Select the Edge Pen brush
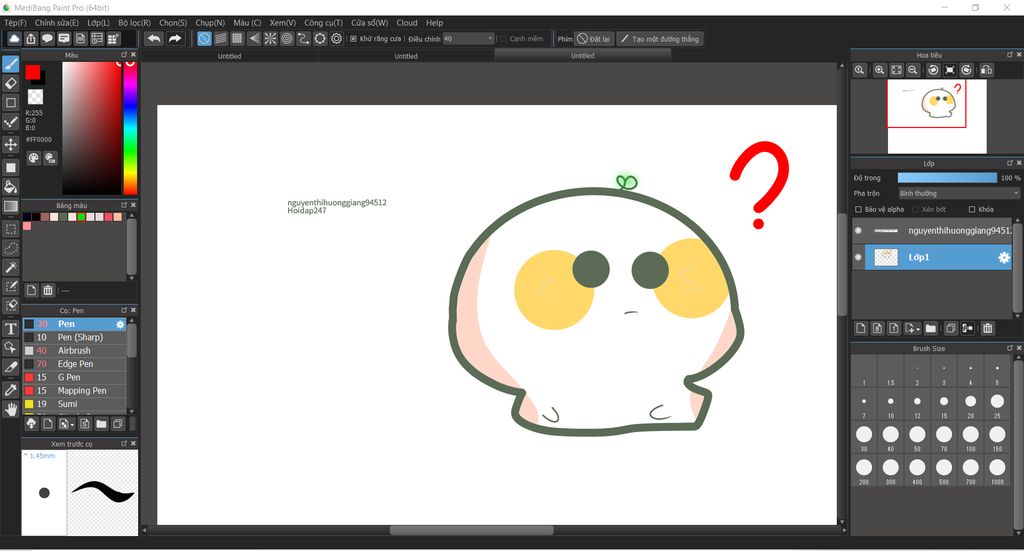This screenshot has height=551, width=1024. [74, 364]
